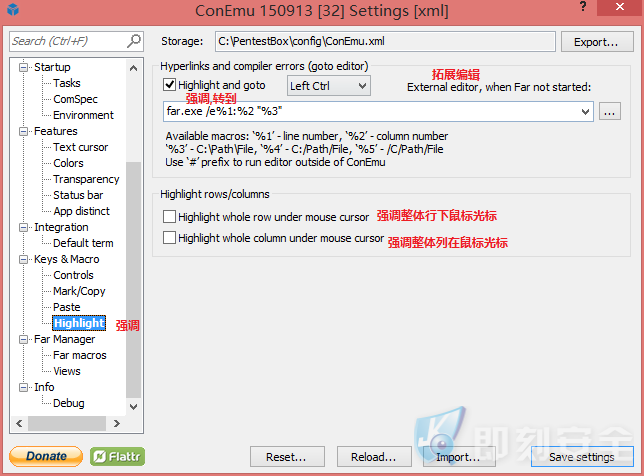
Task: Collapse the Info tree node
Action: click(24, 387)
